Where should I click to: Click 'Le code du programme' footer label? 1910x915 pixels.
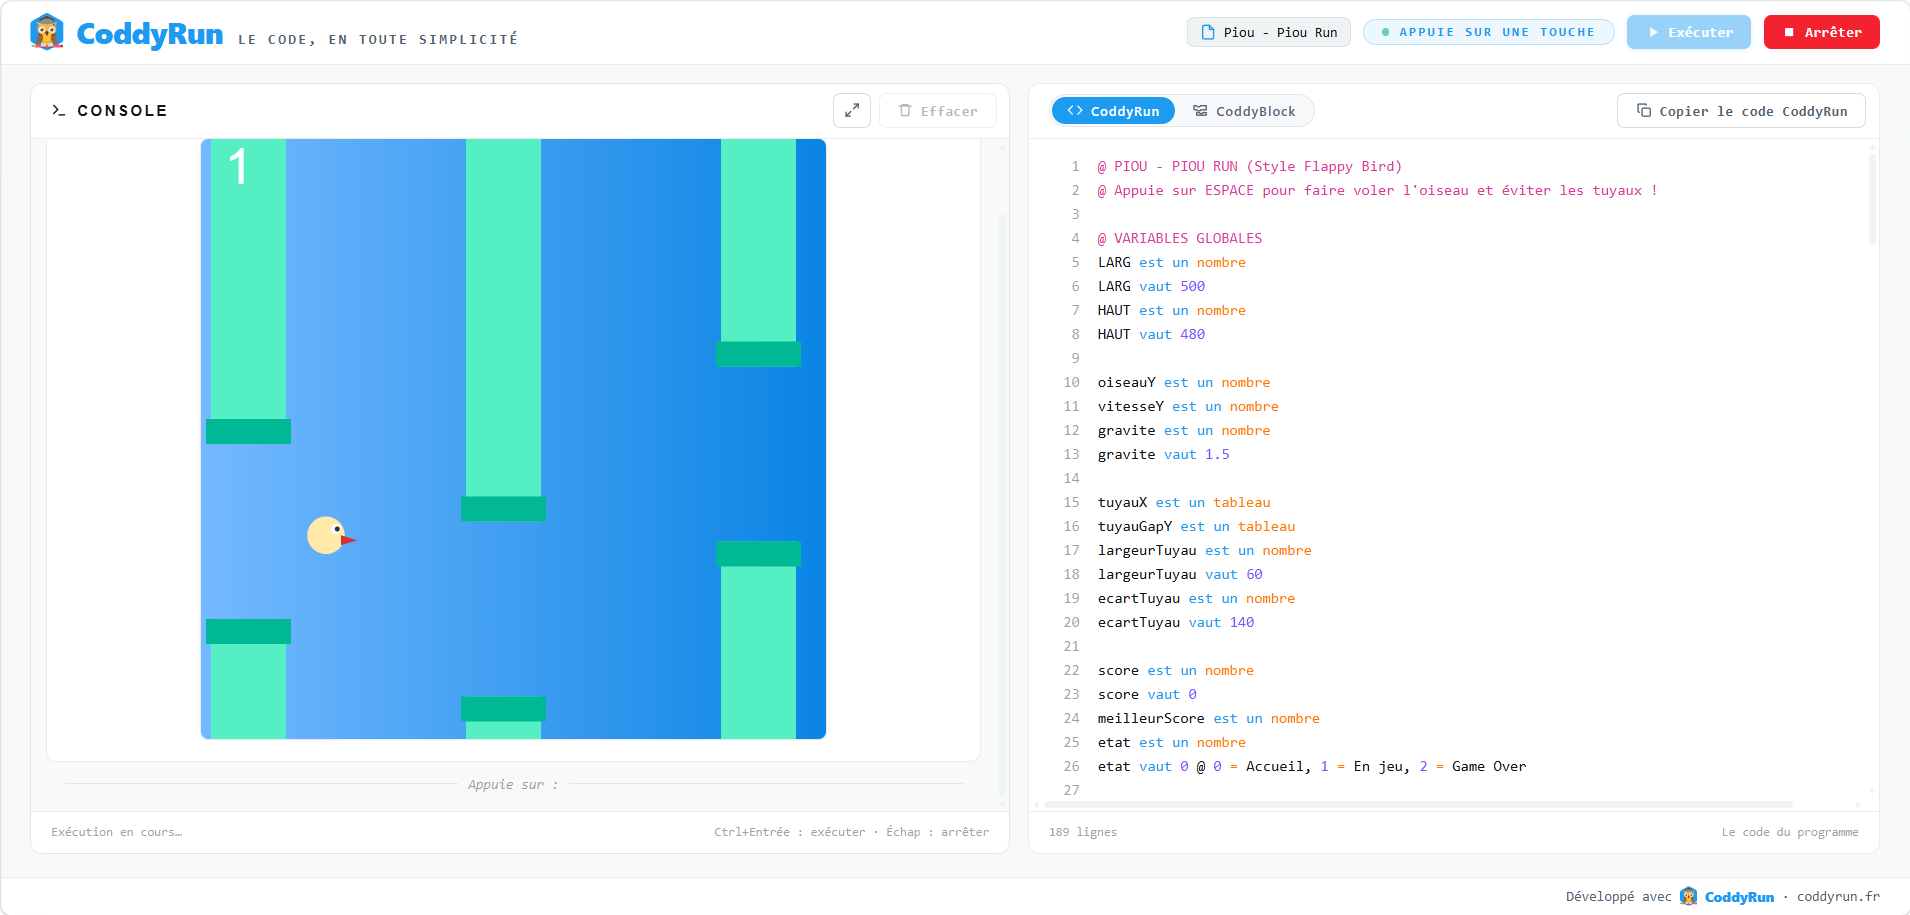1790,832
